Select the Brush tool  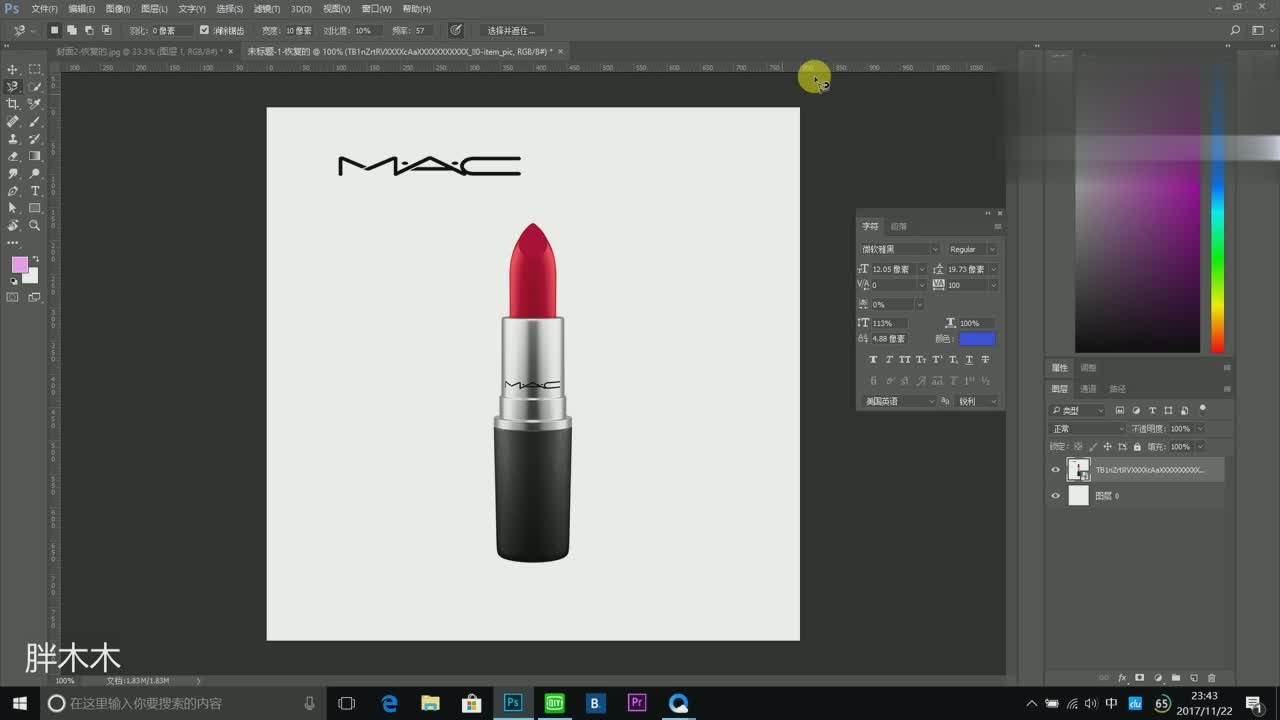35,121
